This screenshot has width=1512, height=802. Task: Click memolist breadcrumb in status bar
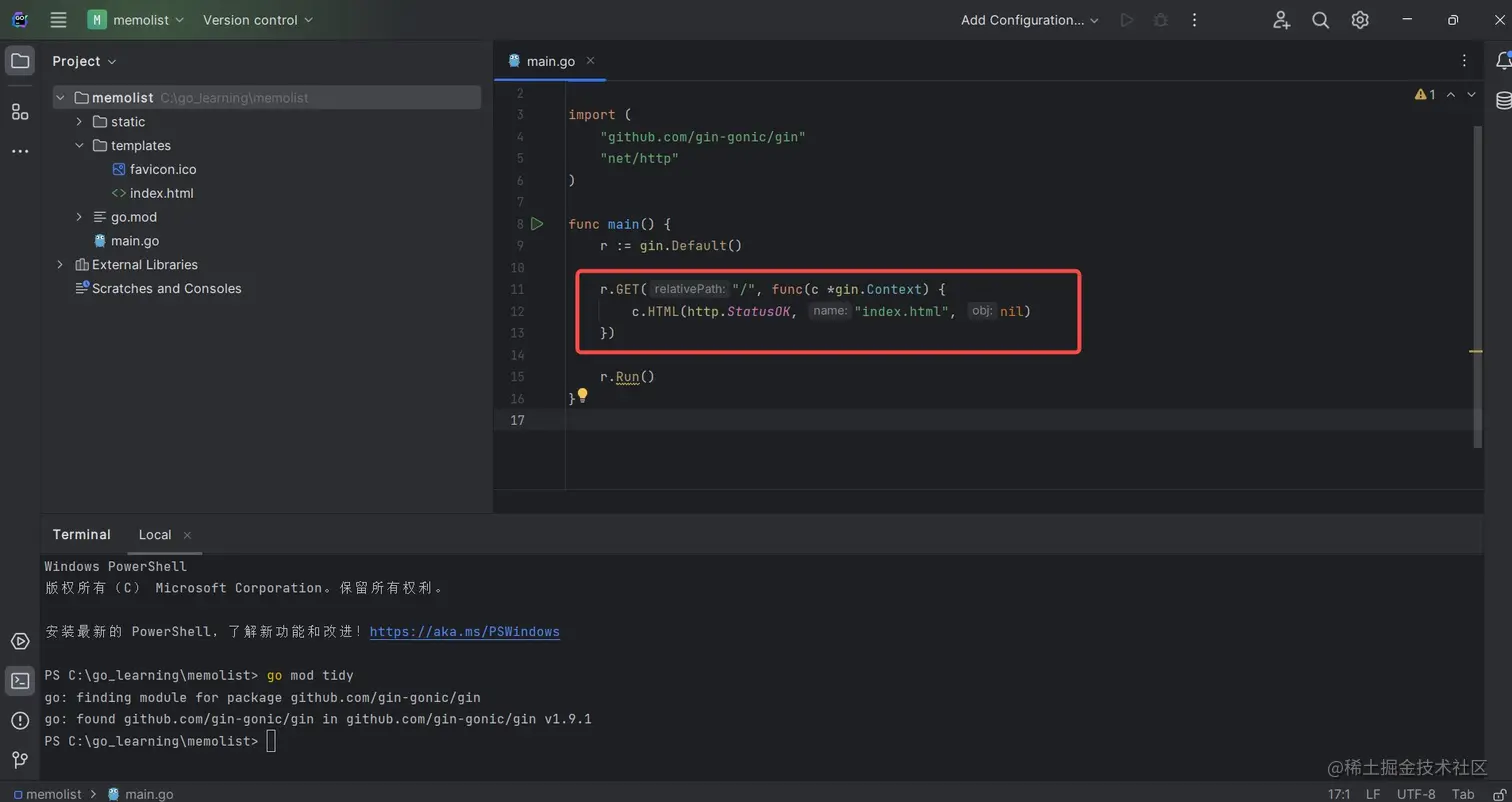coord(47,794)
